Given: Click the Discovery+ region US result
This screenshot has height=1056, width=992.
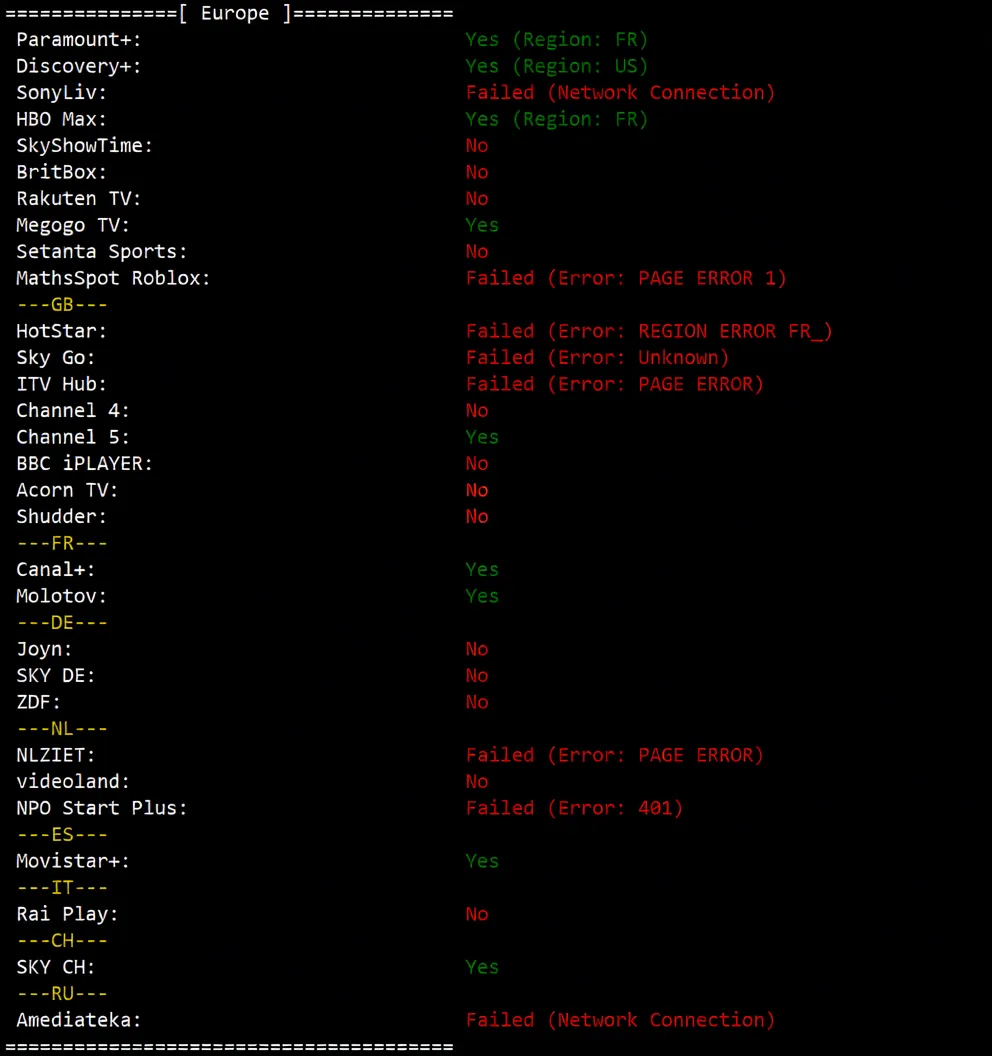Looking at the screenshot, I should 556,66.
